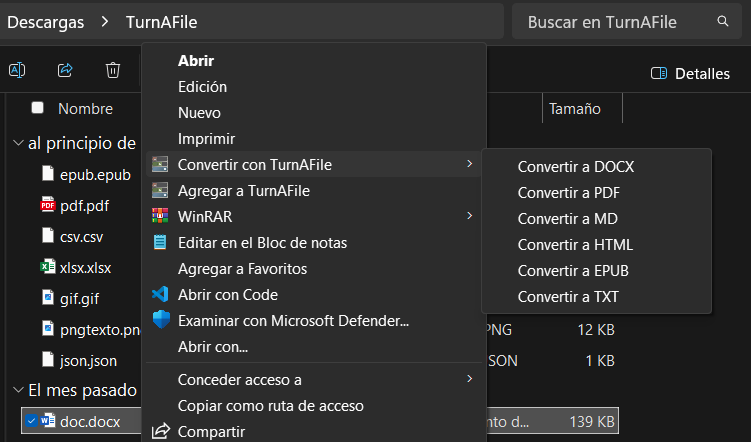The height and width of the screenshot is (442, 751).
Task: Click the Notepad icon in context menu
Action: coord(160,242)
